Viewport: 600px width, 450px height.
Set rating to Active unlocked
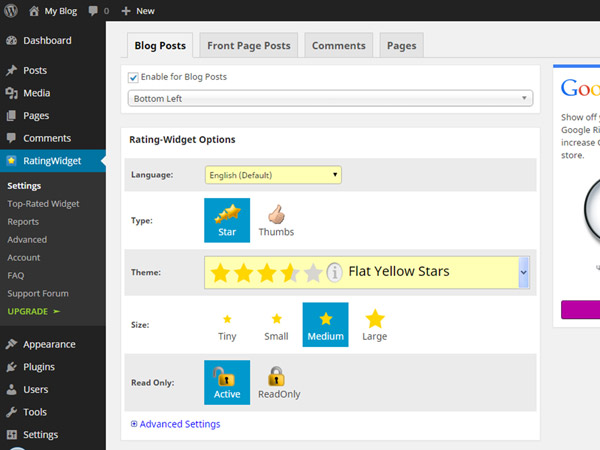click(227, 382)
